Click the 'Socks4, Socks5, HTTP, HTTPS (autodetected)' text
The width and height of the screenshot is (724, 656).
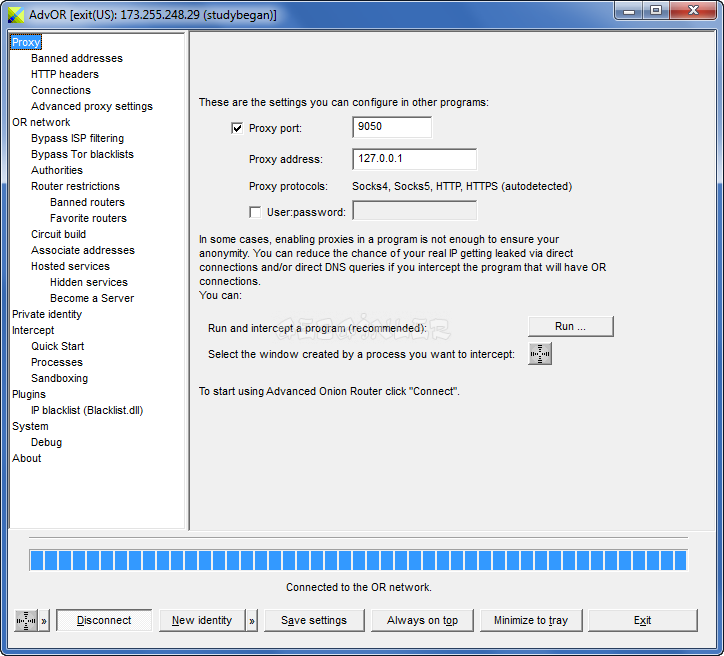coord(462,186)
